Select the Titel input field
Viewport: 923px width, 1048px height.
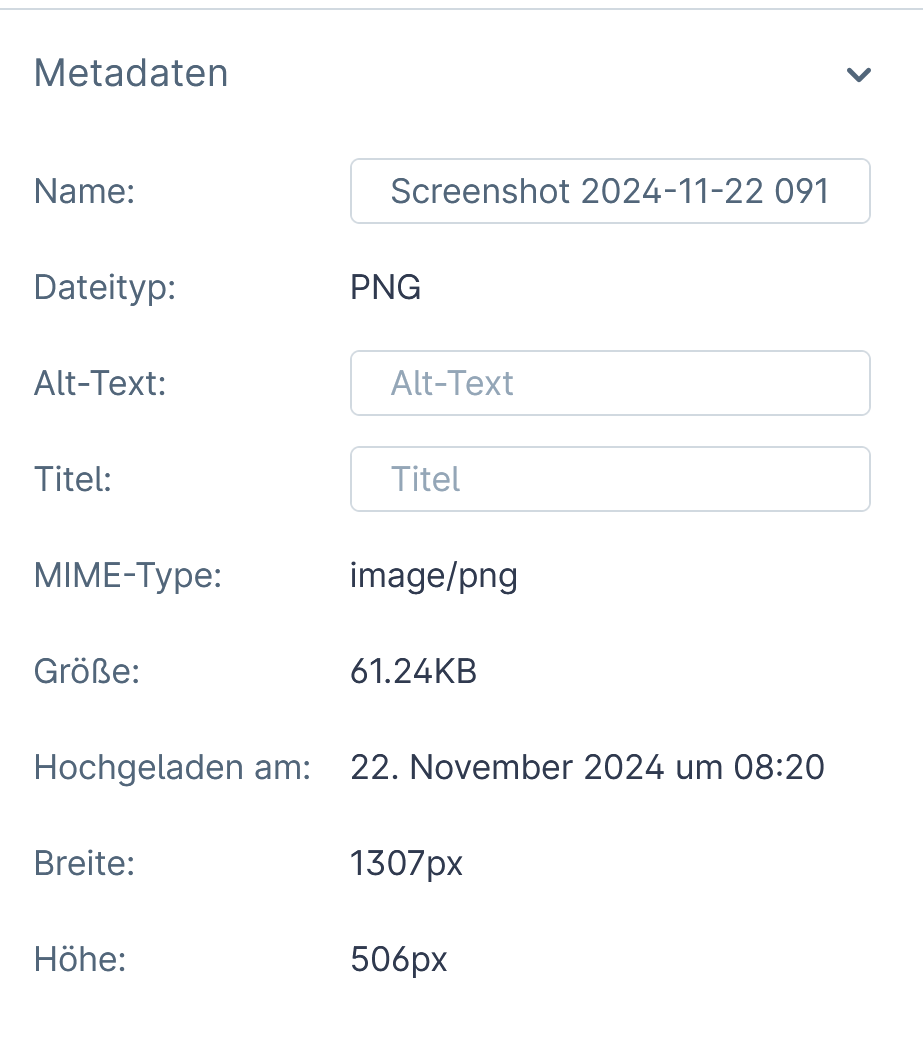click(610, 479)
